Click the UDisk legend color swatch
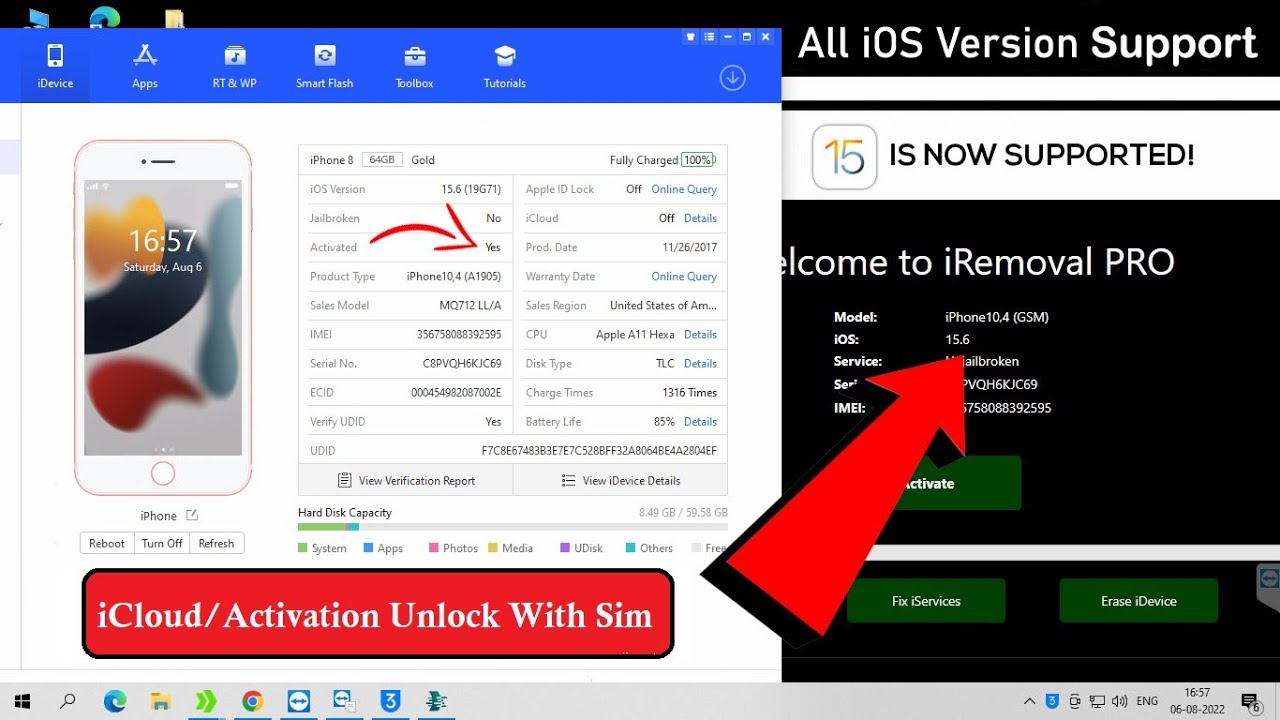 point(565,548)
